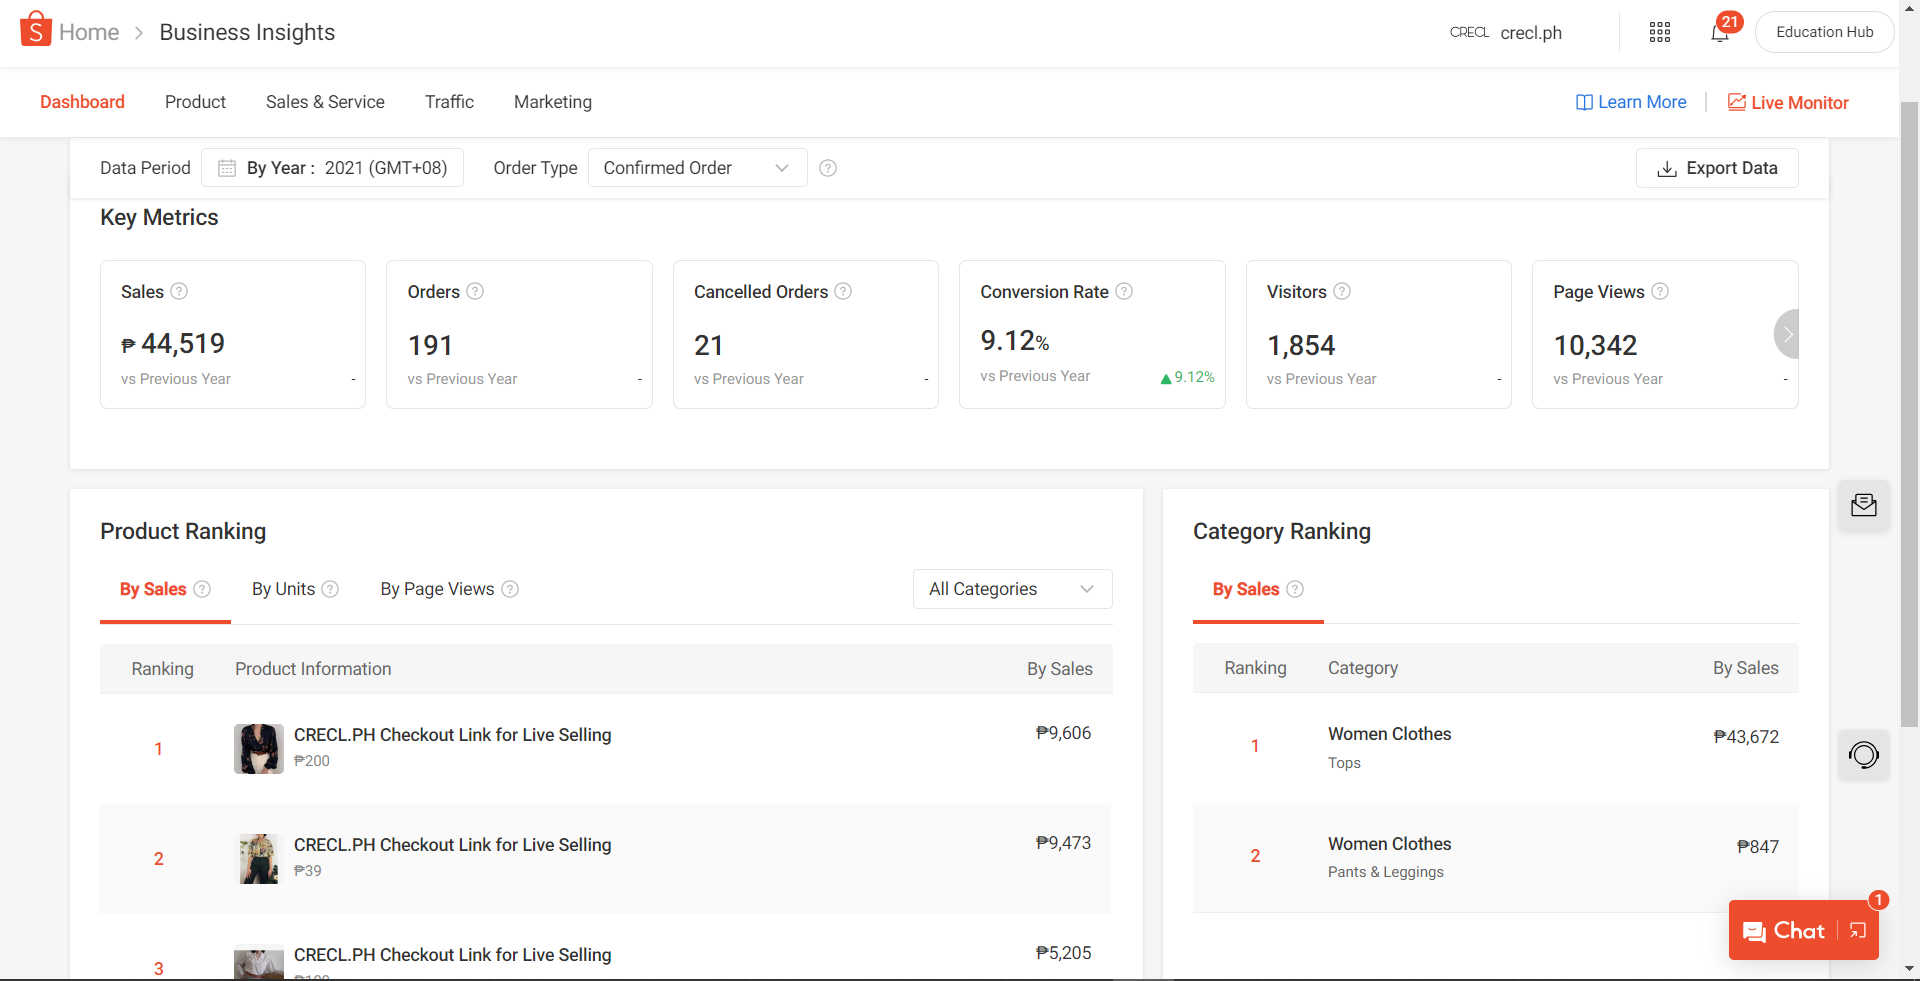This screenshot has width=1920, height=981.
Task: Click the Women Clothes Tops category row
Action: [x=1496, y=748]
